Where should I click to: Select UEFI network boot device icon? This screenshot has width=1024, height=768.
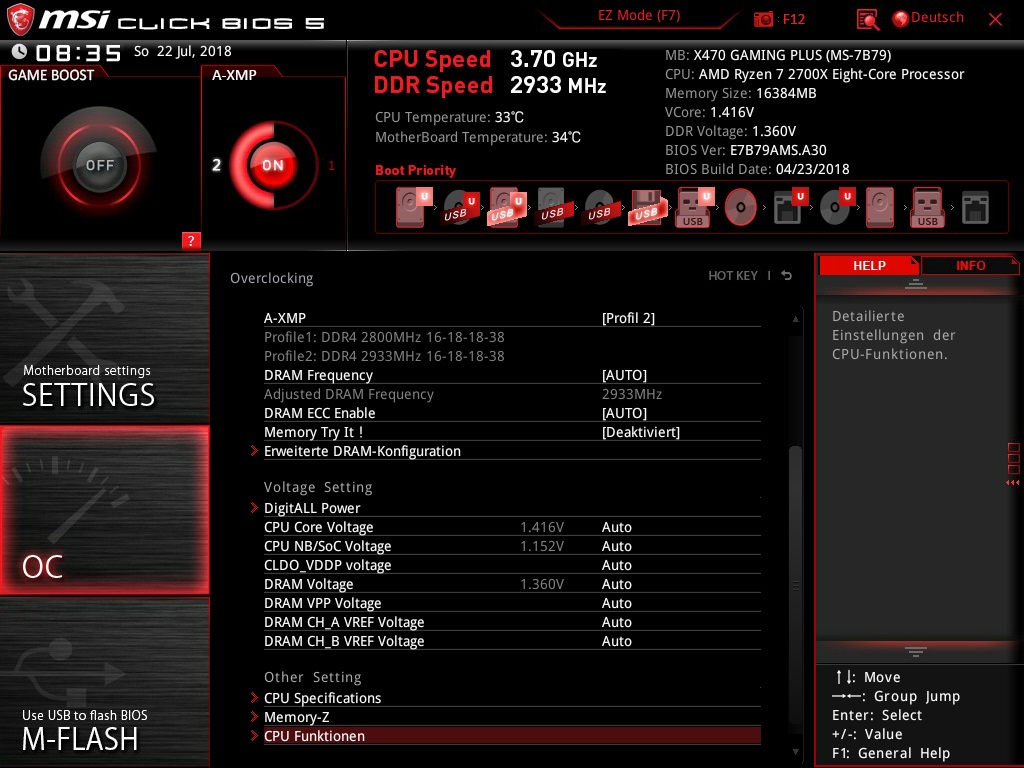pos(791,207)
